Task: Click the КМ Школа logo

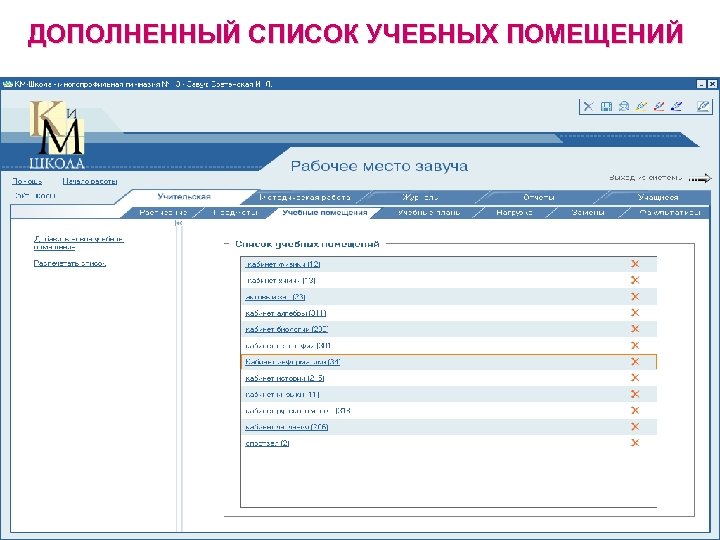Action: [x=57, y=135]
